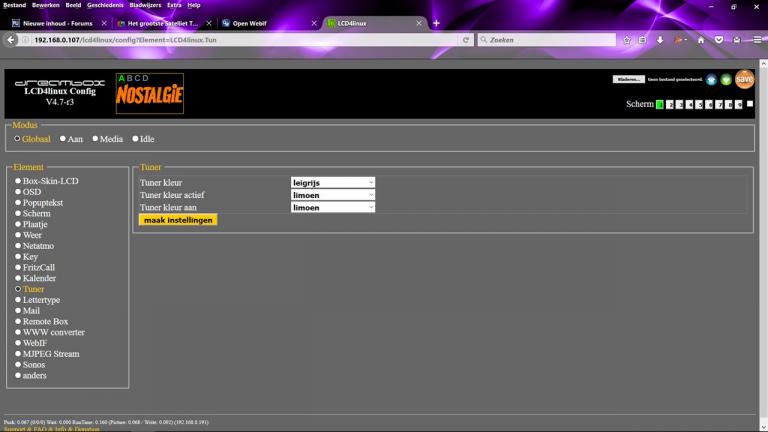Click the blue upload icon
768x432 pixels.
tap(712, 80)
